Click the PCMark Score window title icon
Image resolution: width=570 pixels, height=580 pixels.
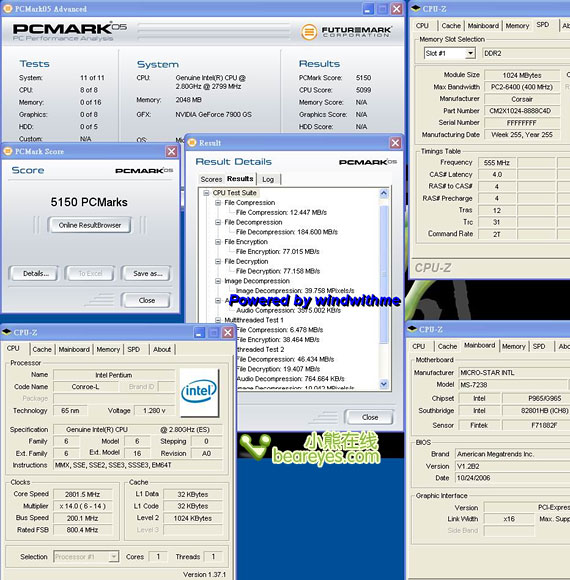[x=8, y=151]
